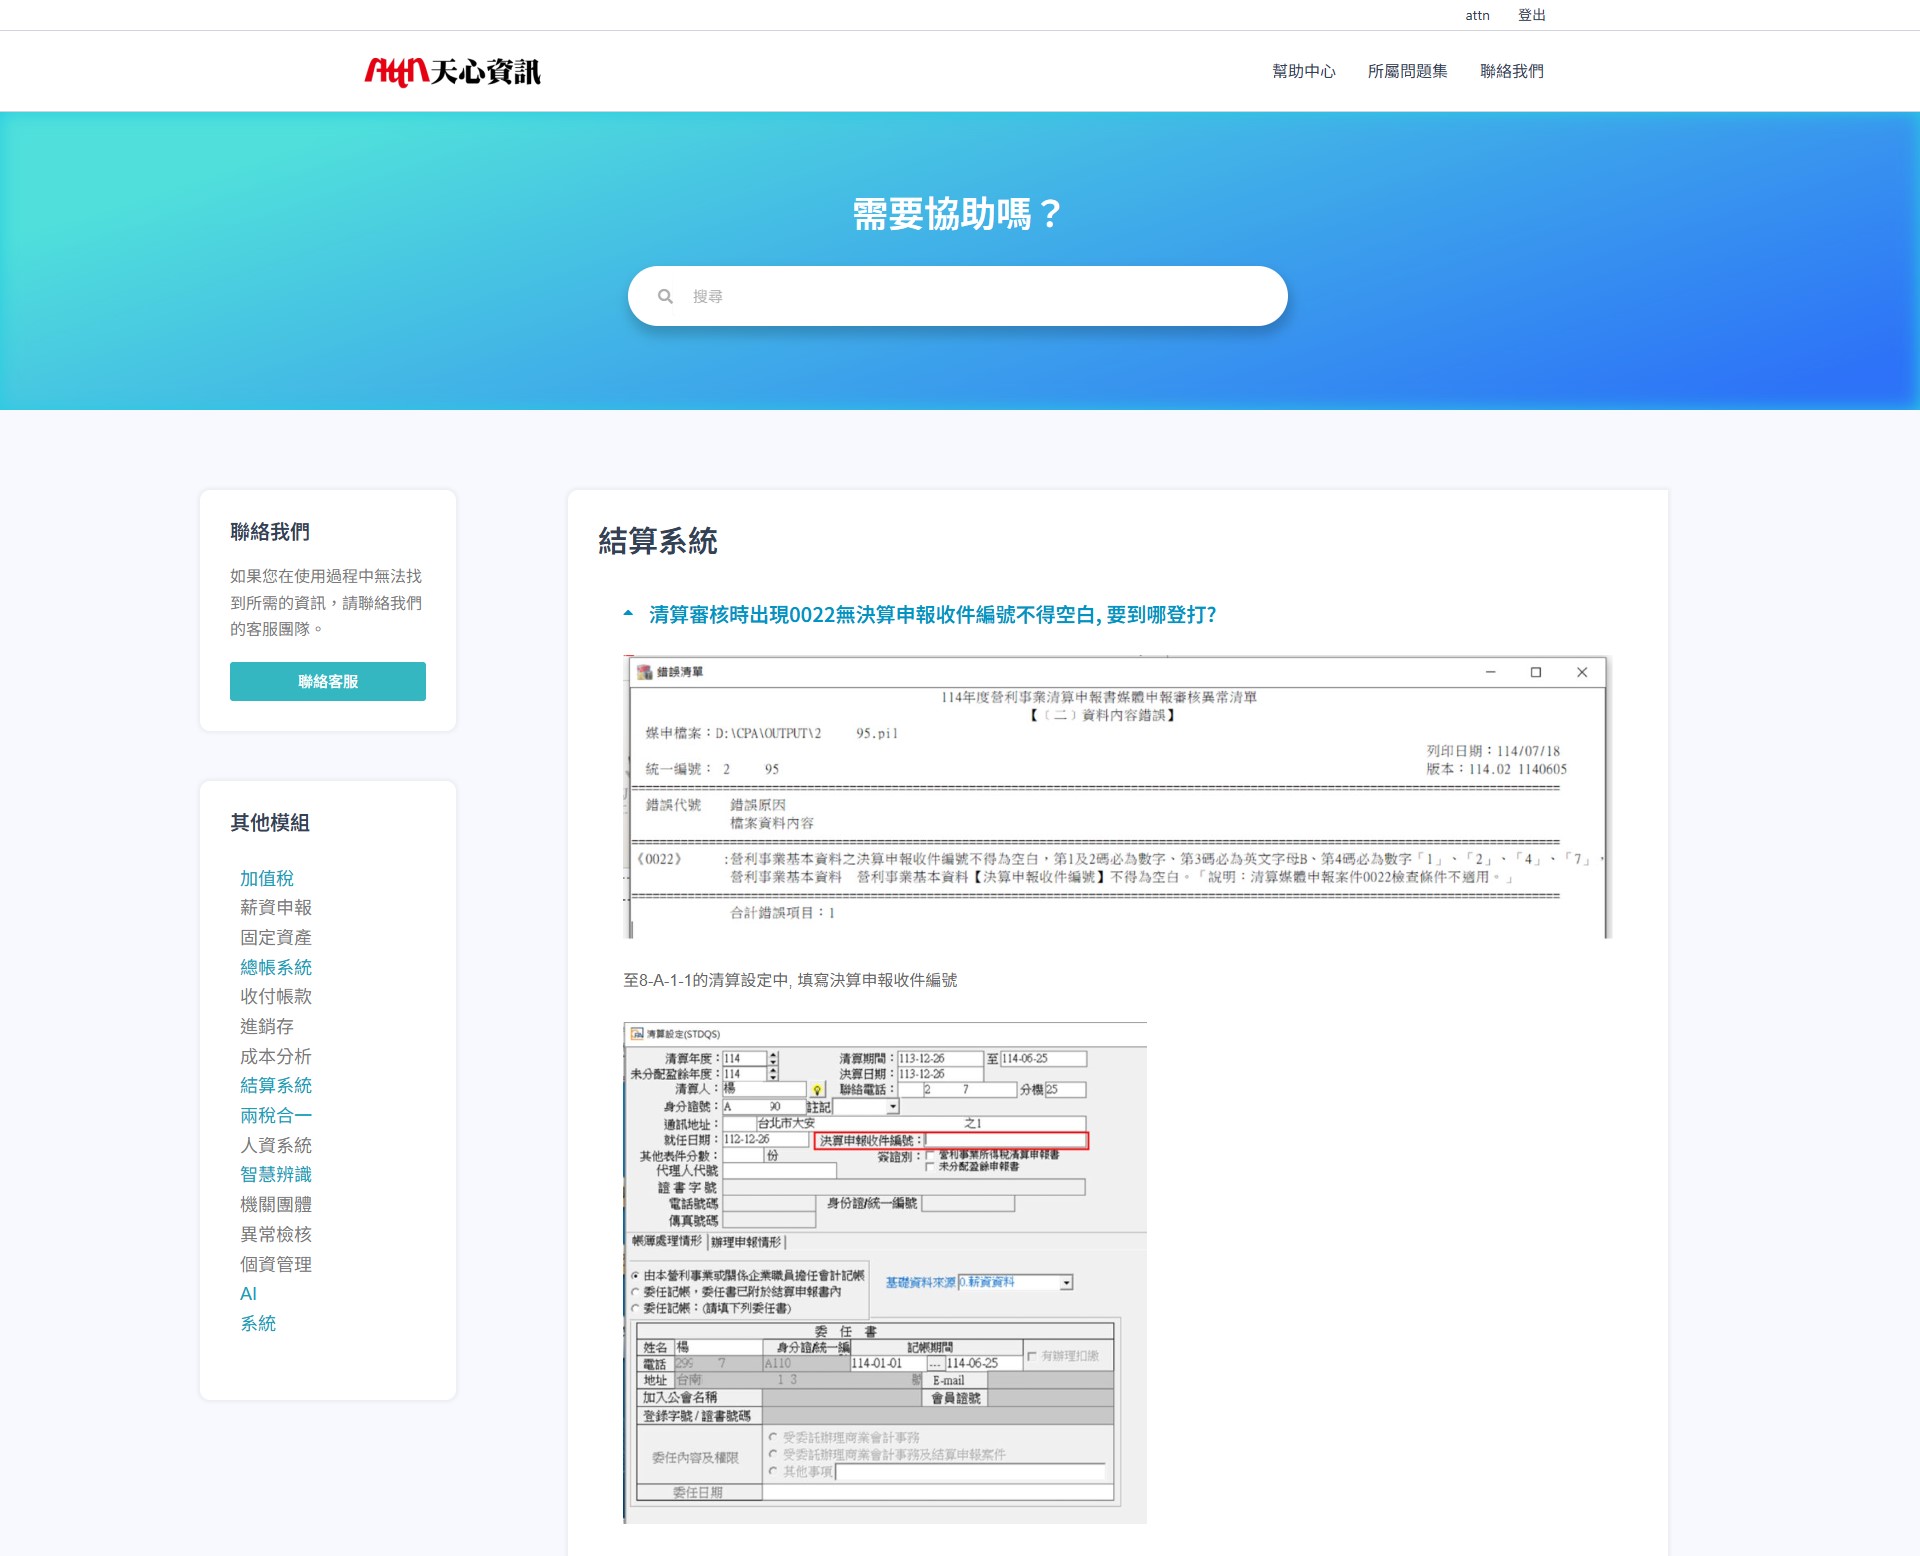Click the search magnifier icon
This screenshot has width=1920, height=1556.
click(x=665, y=296)
